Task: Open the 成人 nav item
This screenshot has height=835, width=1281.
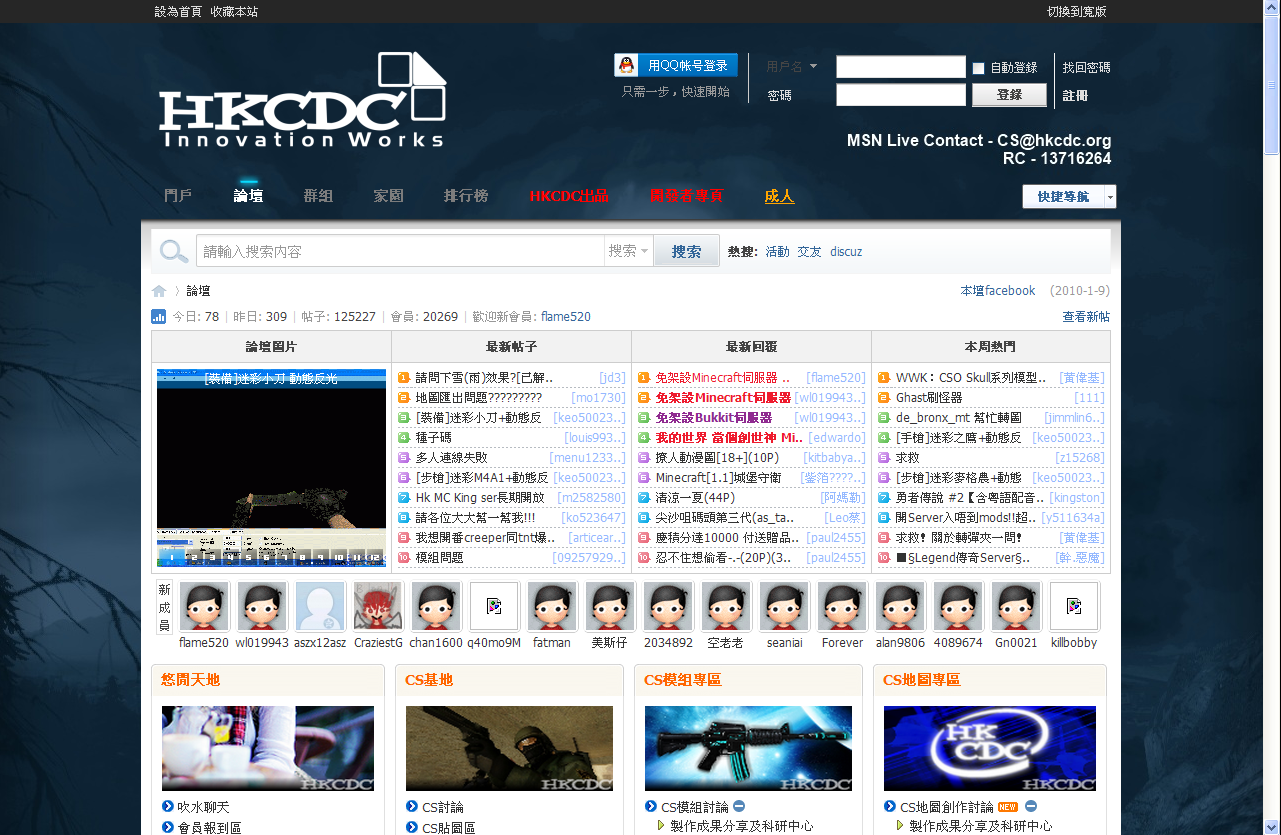Action: click(779, 196)
